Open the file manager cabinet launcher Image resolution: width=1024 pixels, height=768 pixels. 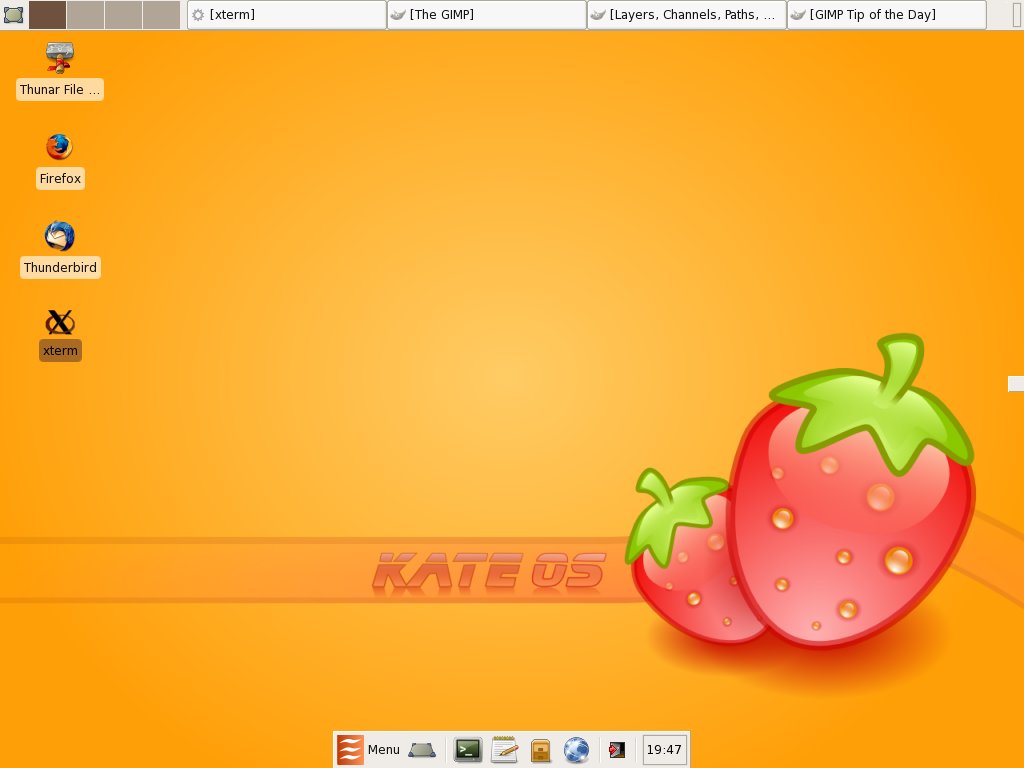(x=541, y=750)
